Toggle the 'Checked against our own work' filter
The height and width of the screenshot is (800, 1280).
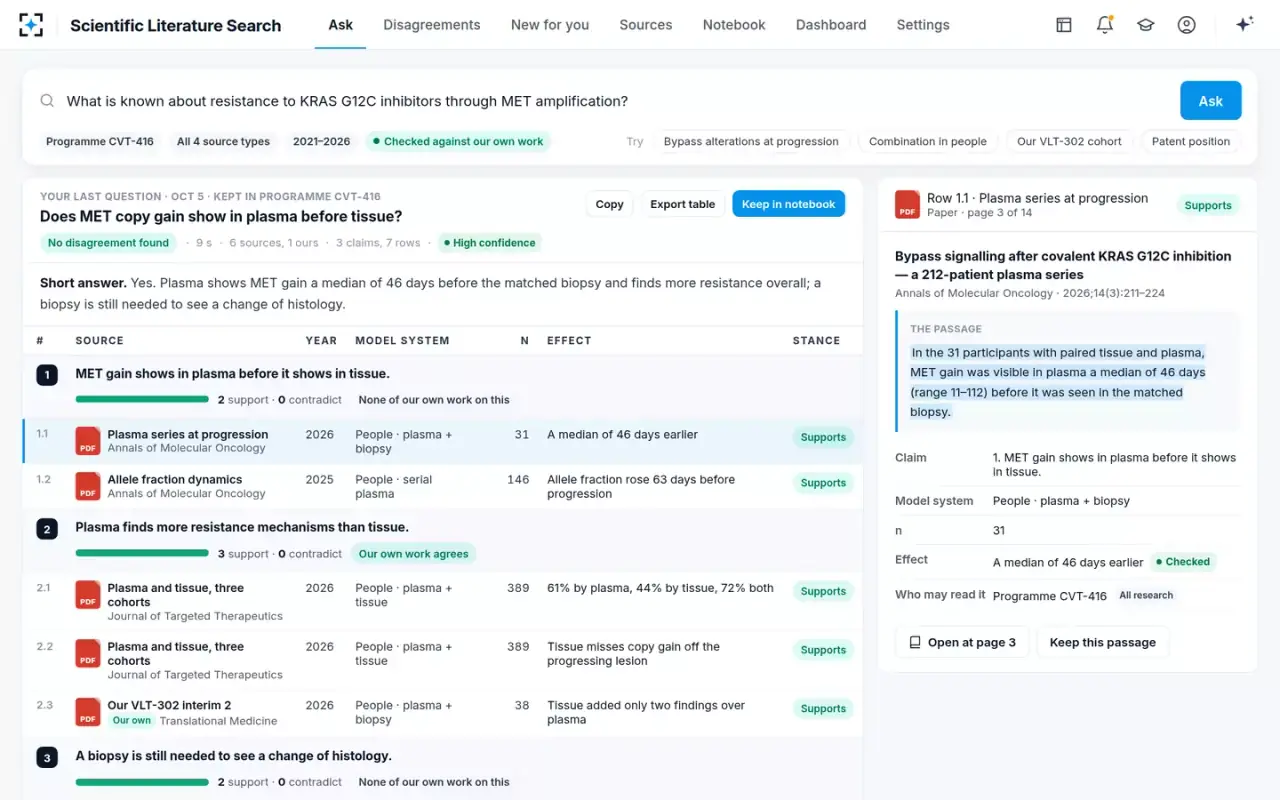(458, 142)
